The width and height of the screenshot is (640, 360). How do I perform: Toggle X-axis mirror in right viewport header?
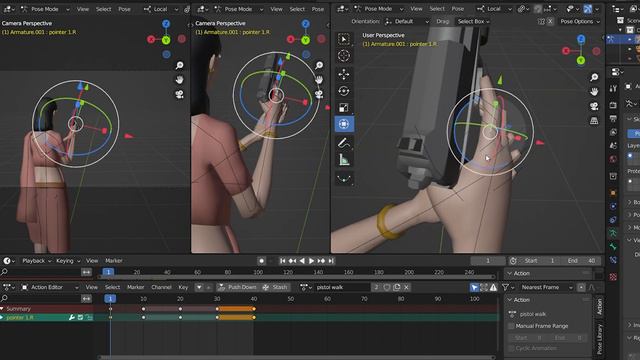click(x=550, y=21)
